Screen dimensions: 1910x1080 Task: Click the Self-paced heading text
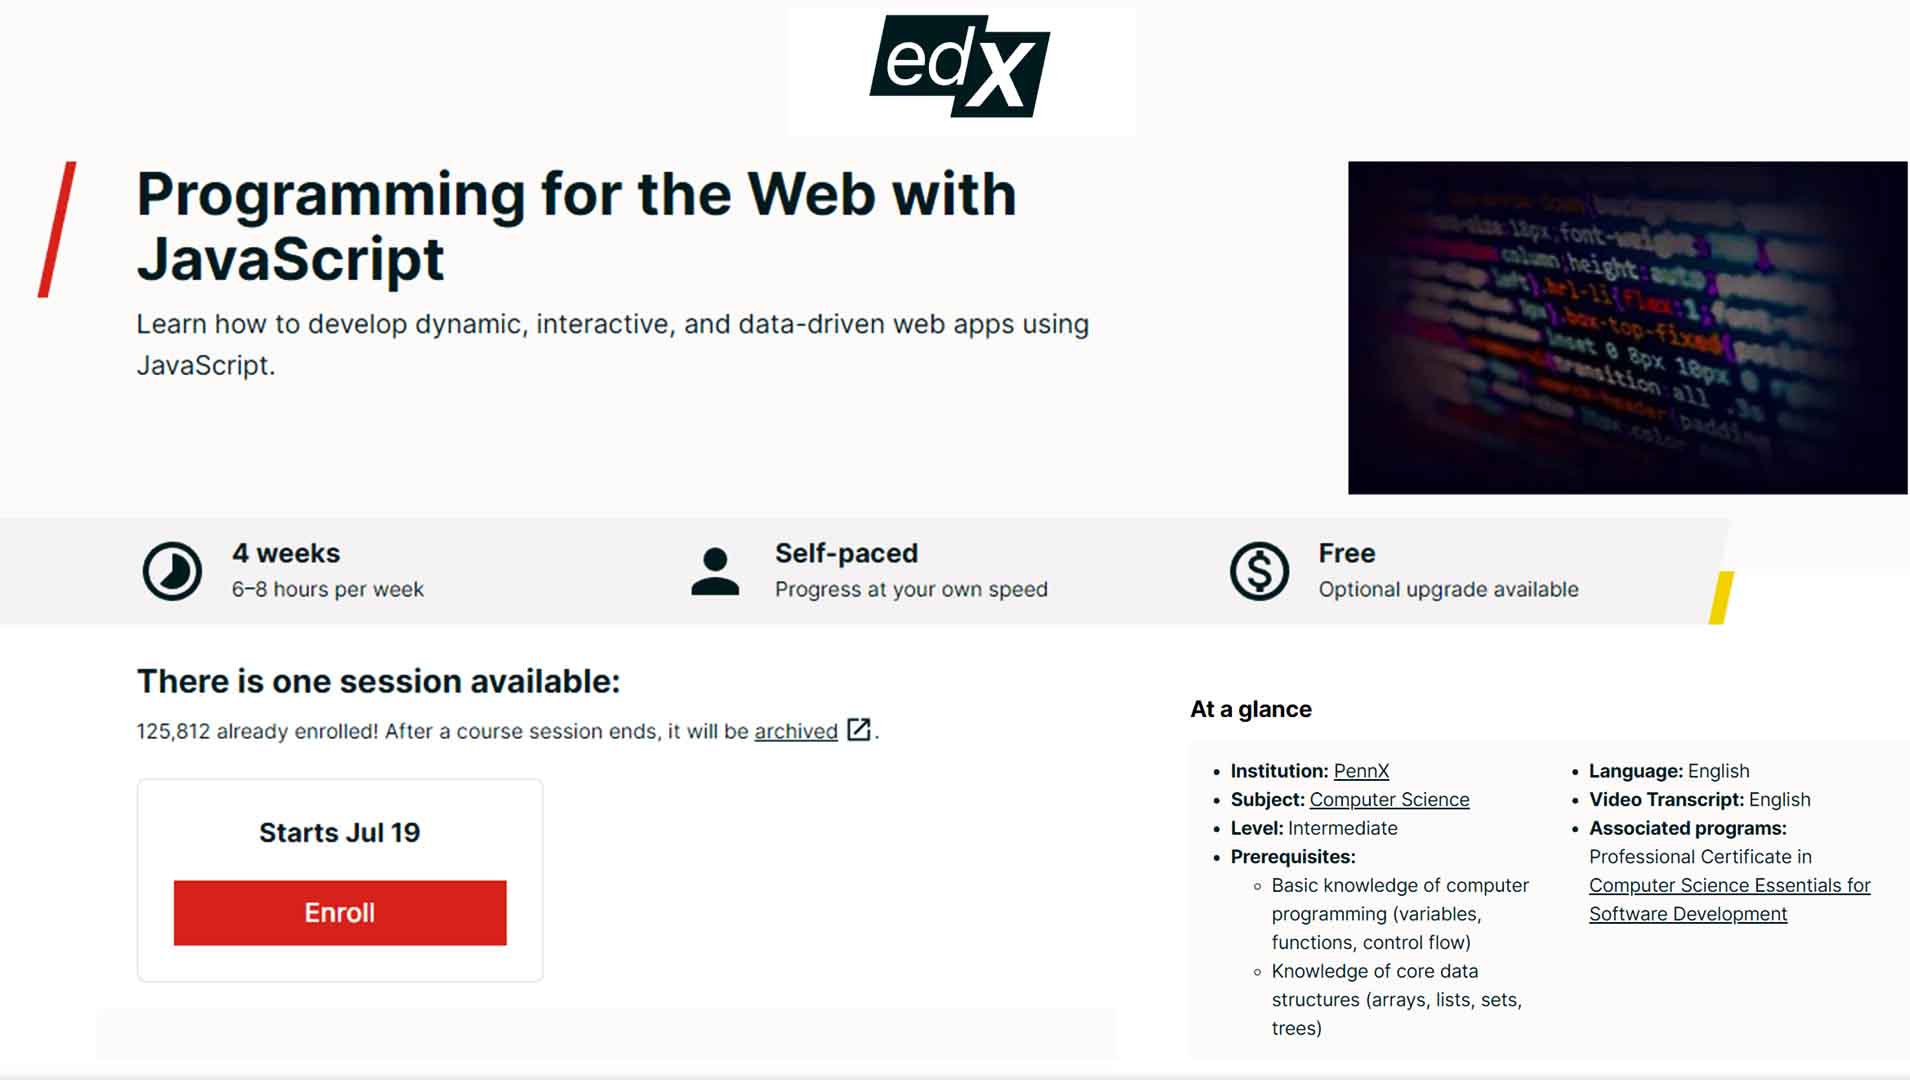(x=846, y=553)
